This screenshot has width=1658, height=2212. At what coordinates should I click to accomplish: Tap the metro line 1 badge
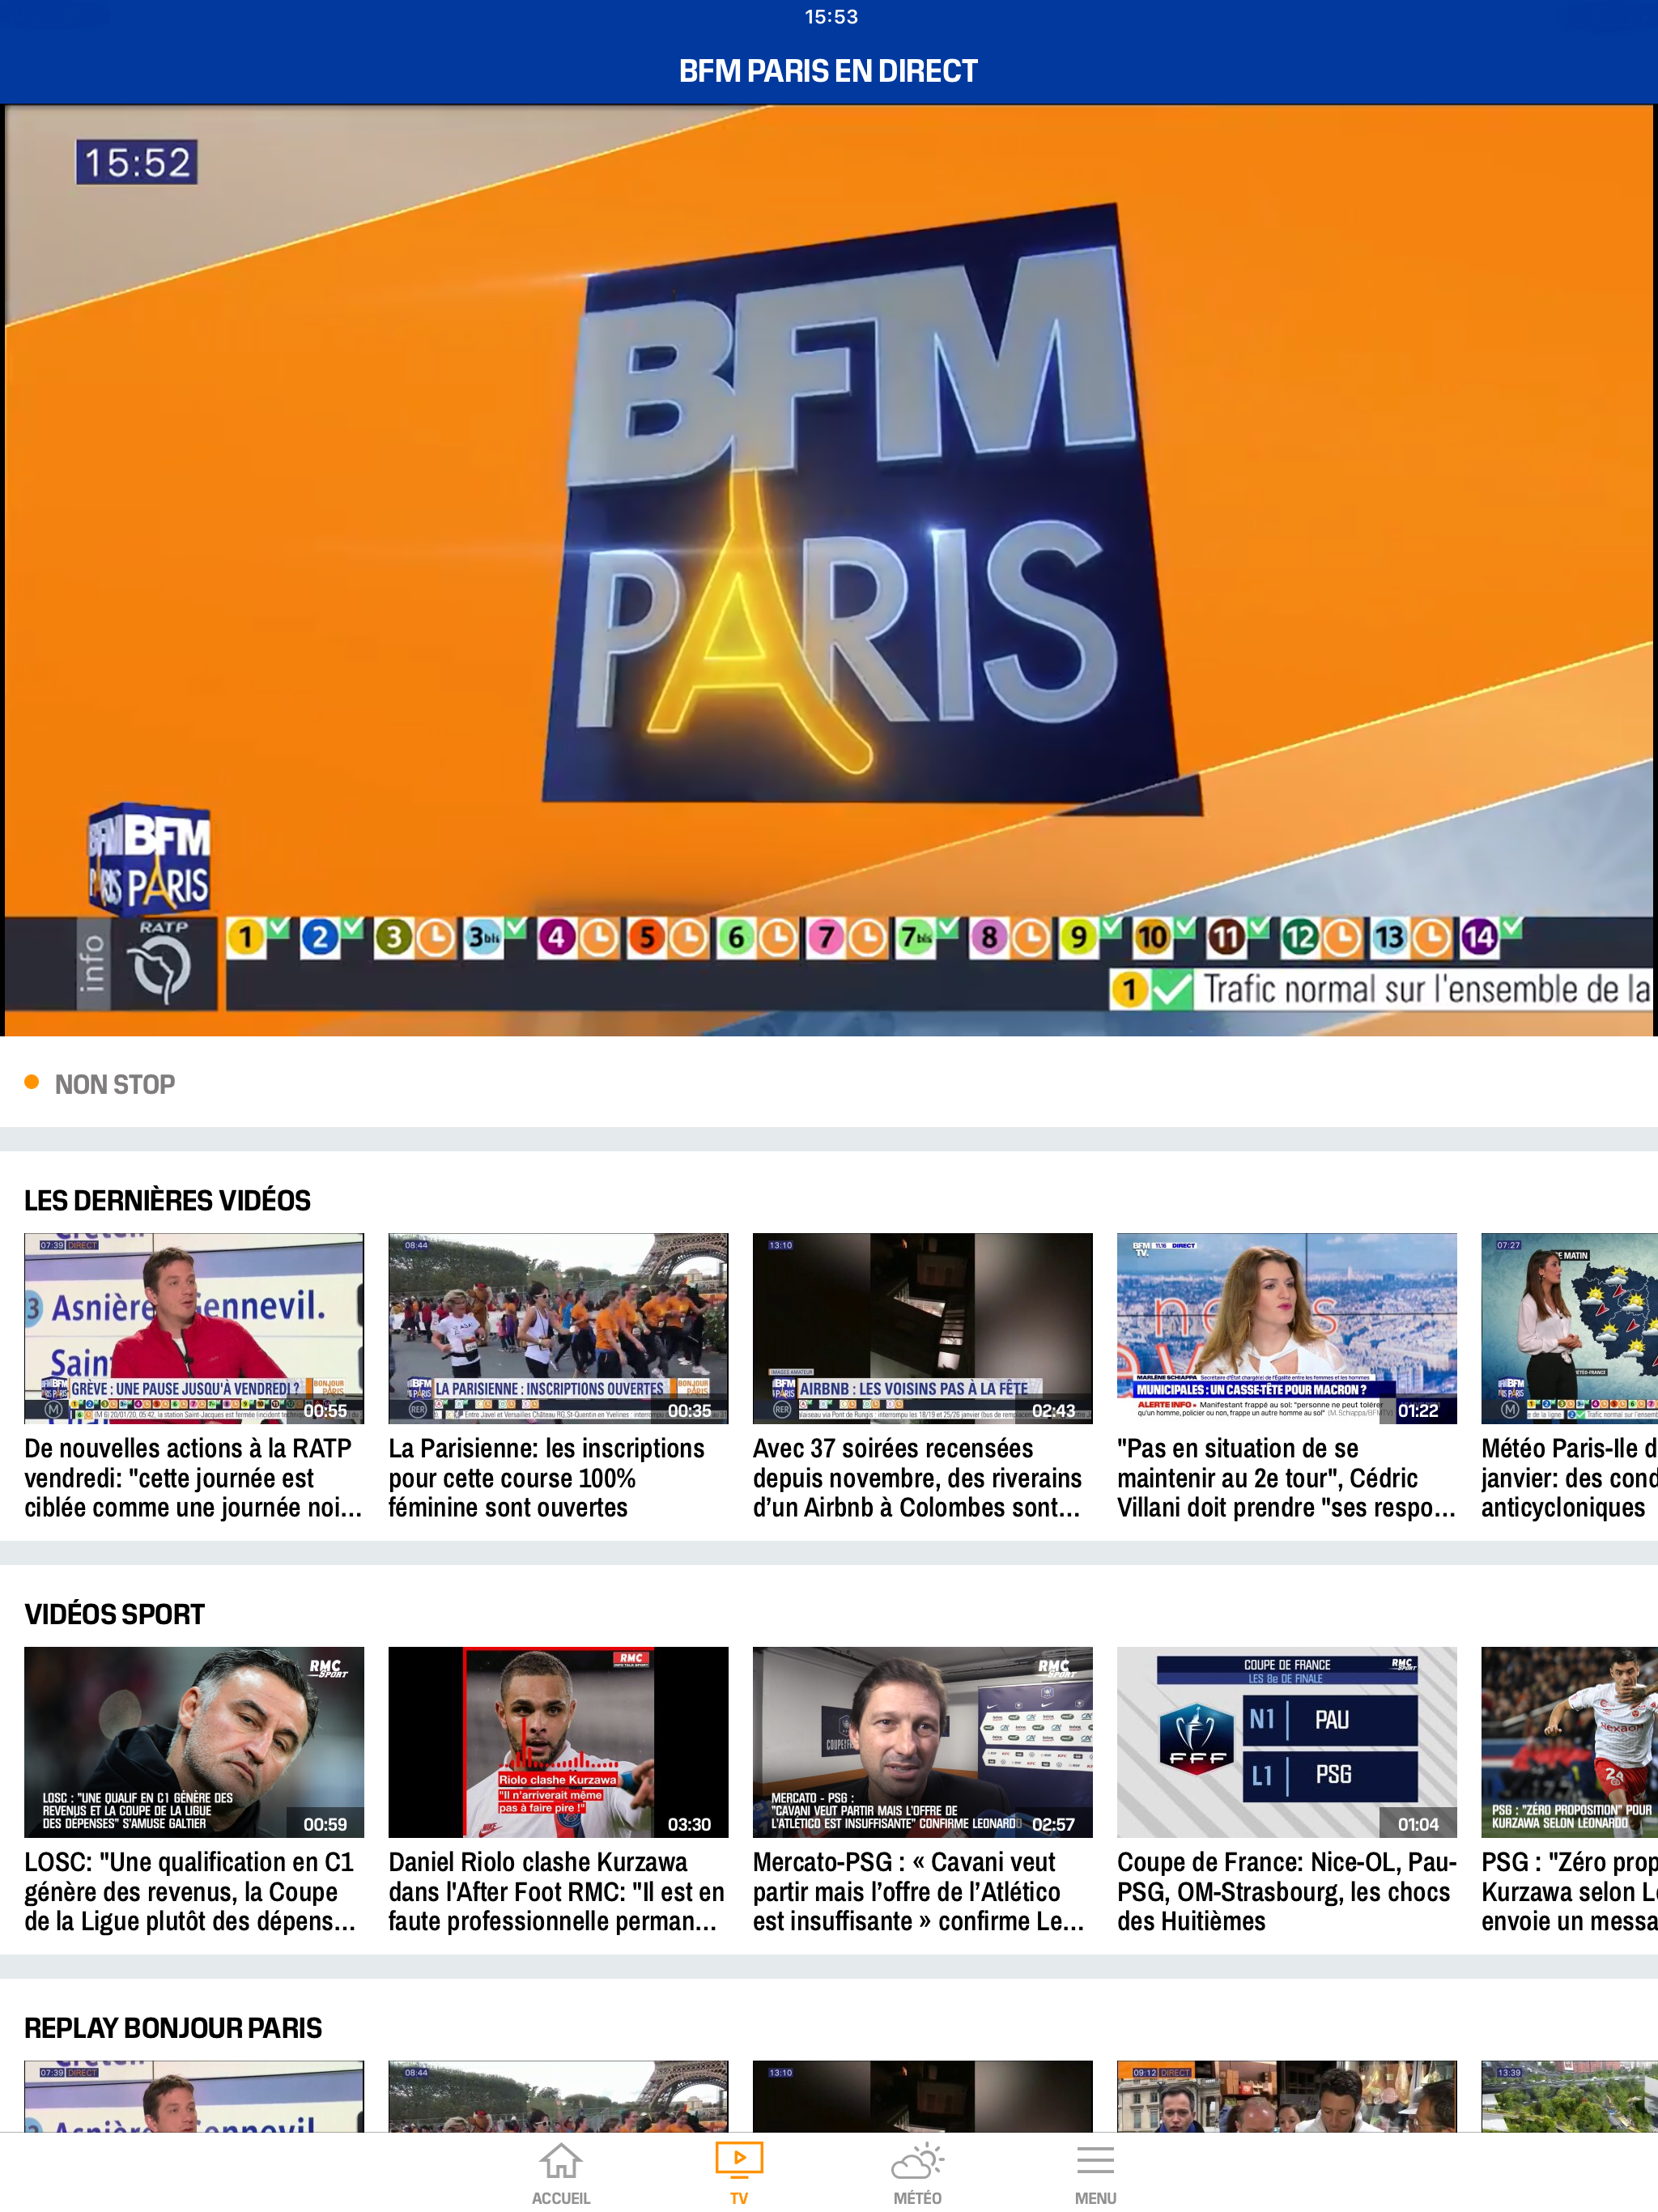click(245, 938)
